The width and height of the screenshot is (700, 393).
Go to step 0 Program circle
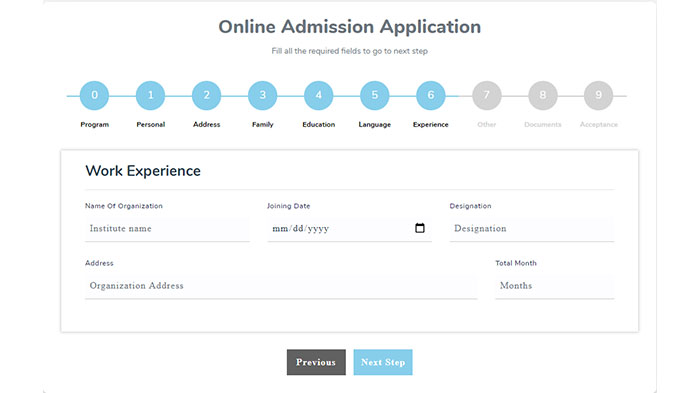(x=94, y=95)
